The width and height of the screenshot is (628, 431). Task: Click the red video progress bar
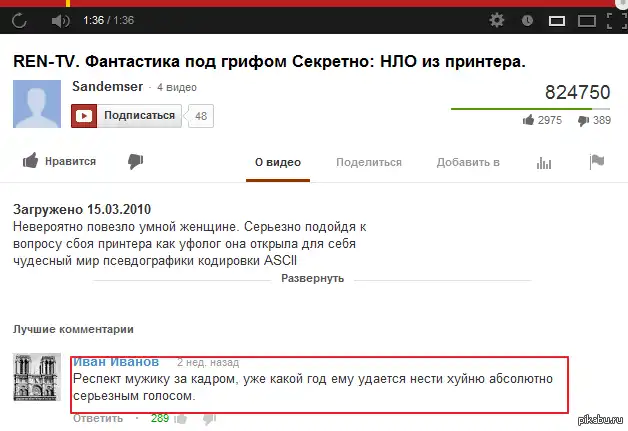[314, 3]
